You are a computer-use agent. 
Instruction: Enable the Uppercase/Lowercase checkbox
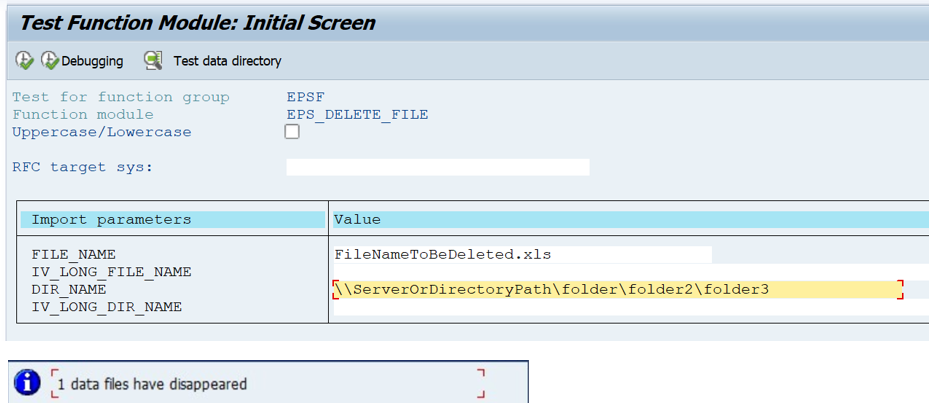tap(292, 132)
